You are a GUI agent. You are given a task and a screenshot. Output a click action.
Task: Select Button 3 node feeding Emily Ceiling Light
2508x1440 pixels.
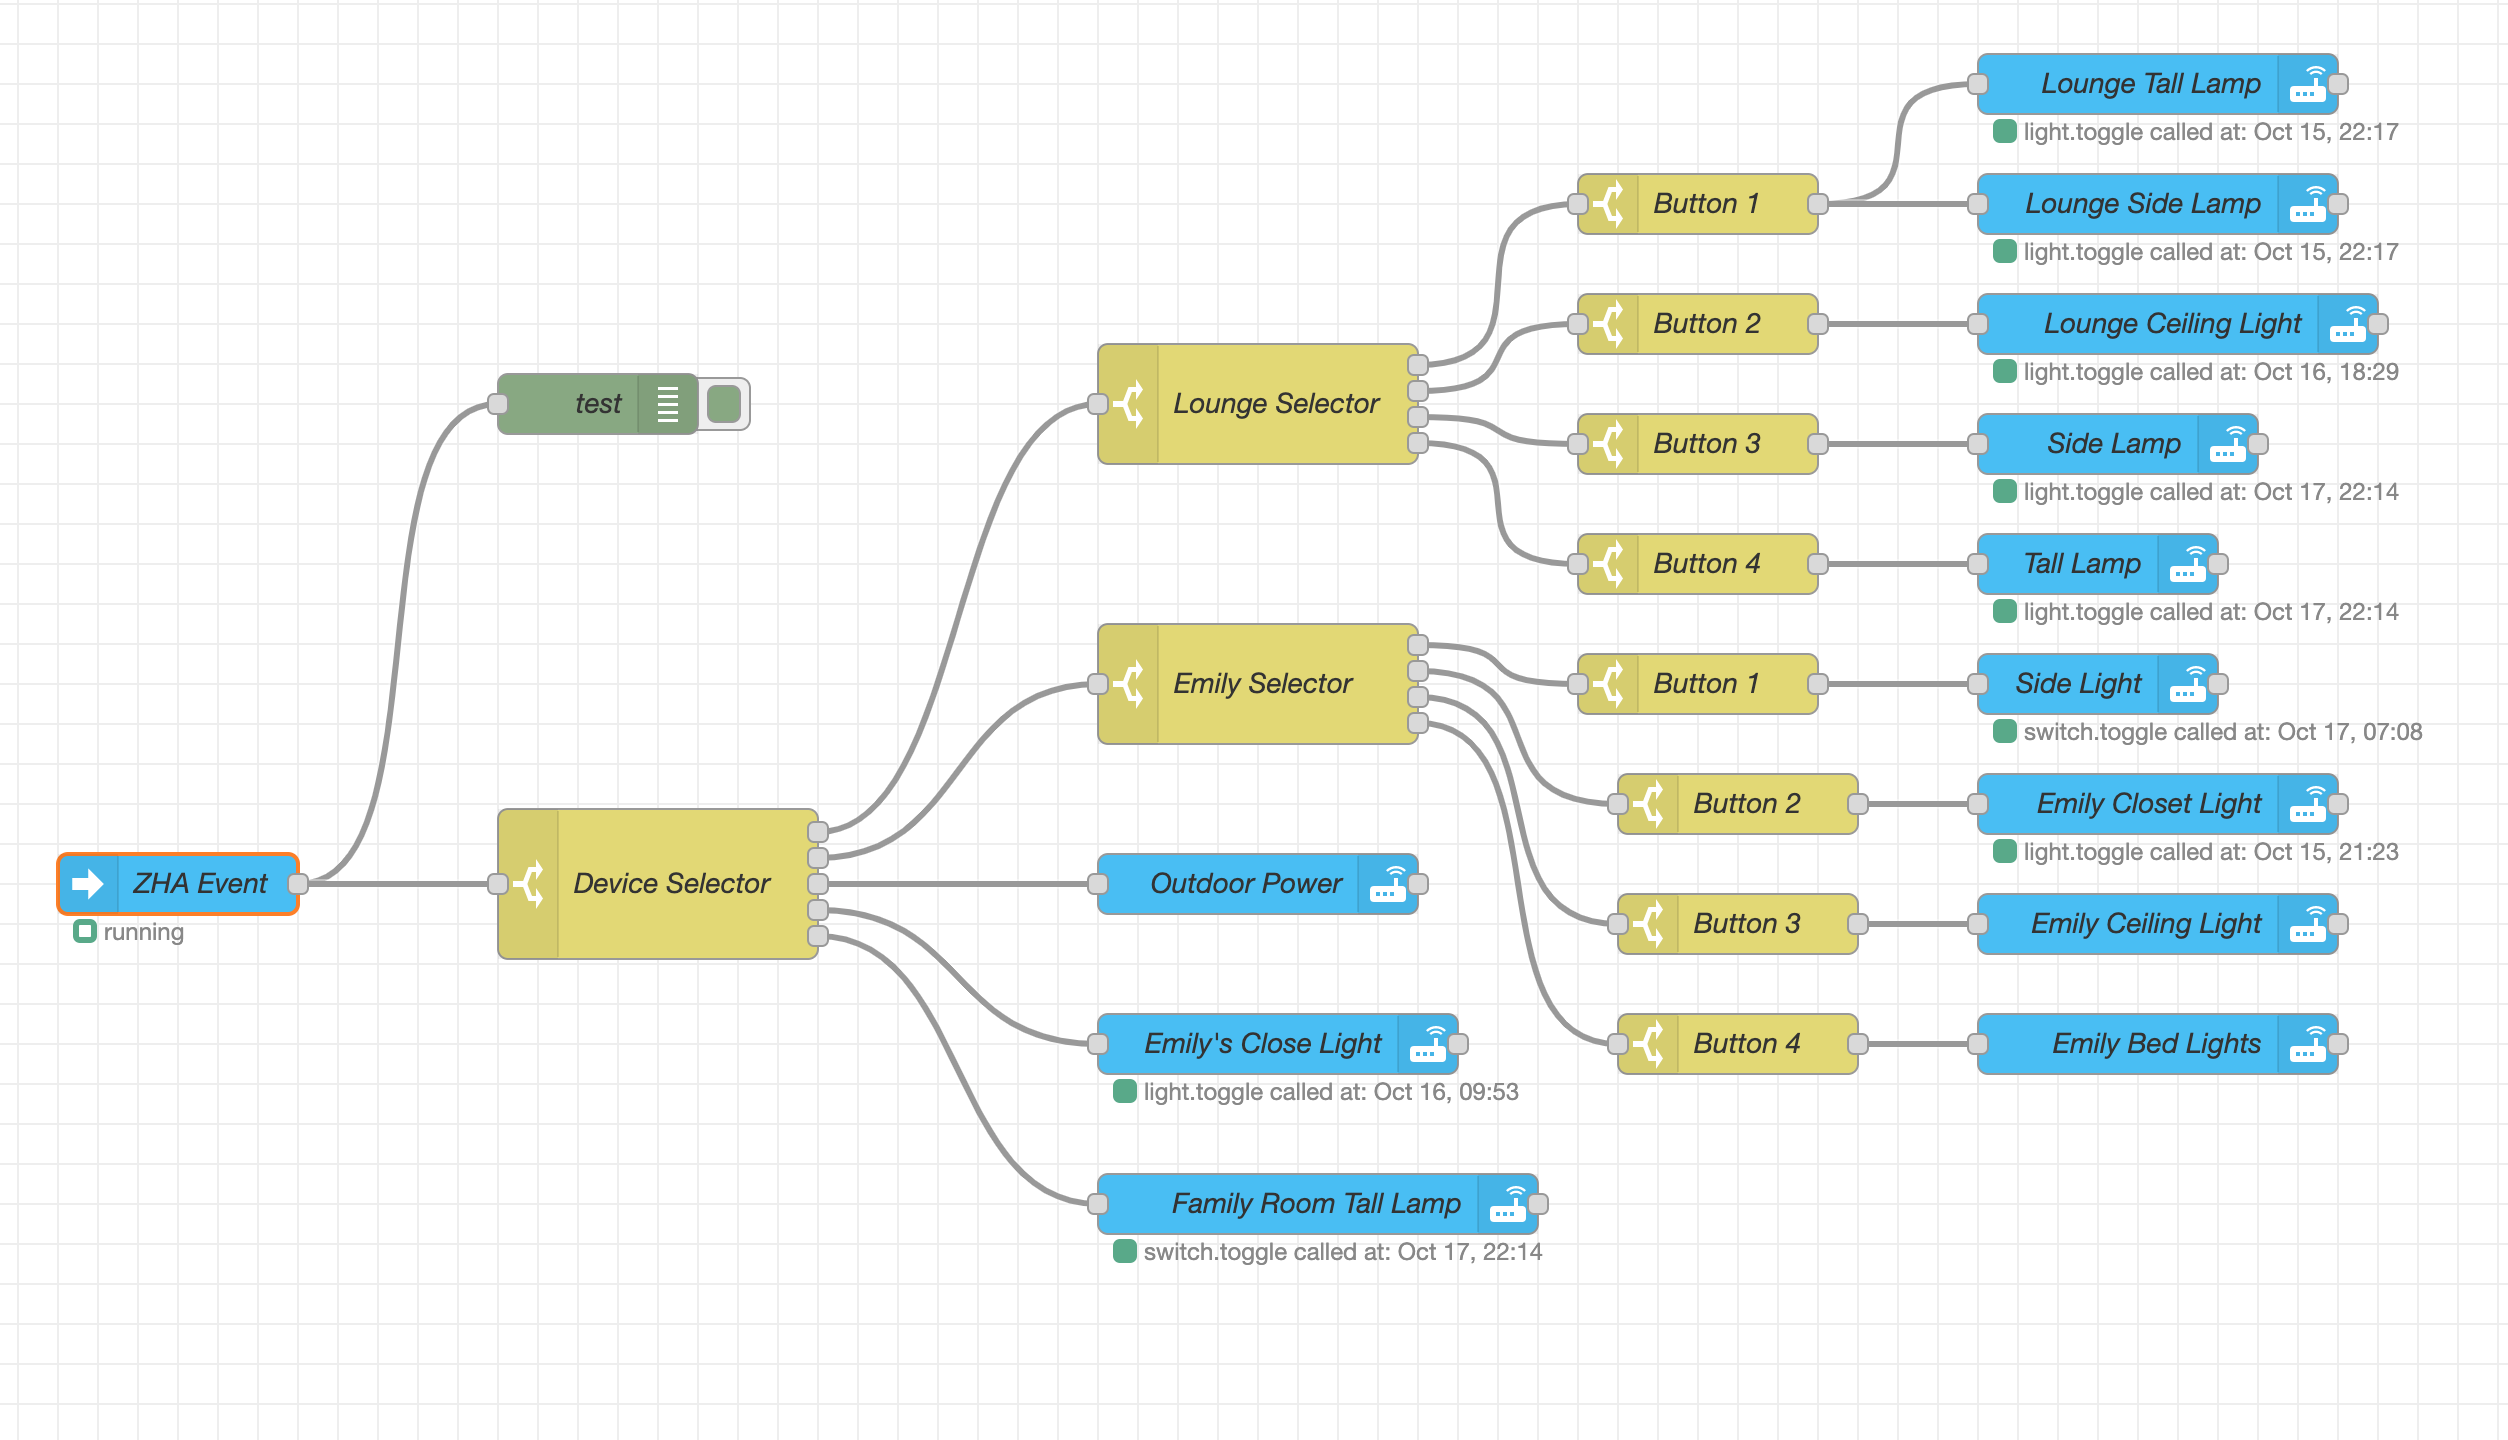pos(1746,924)
